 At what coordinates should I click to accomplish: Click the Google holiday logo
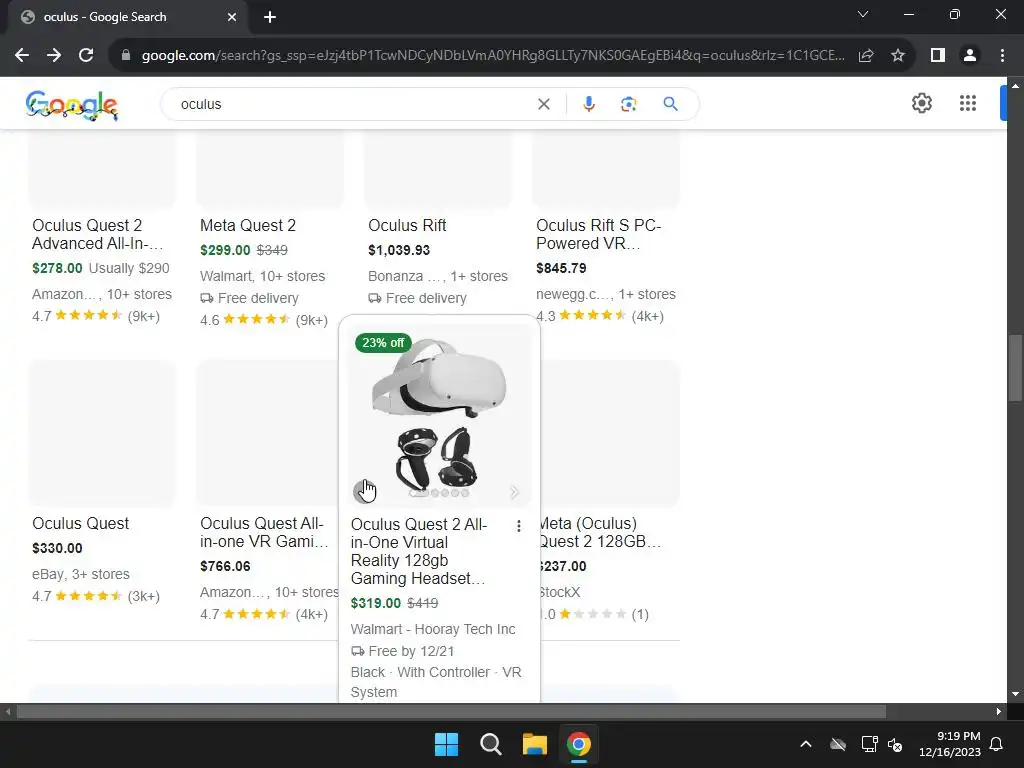click(x=72, y=104)
